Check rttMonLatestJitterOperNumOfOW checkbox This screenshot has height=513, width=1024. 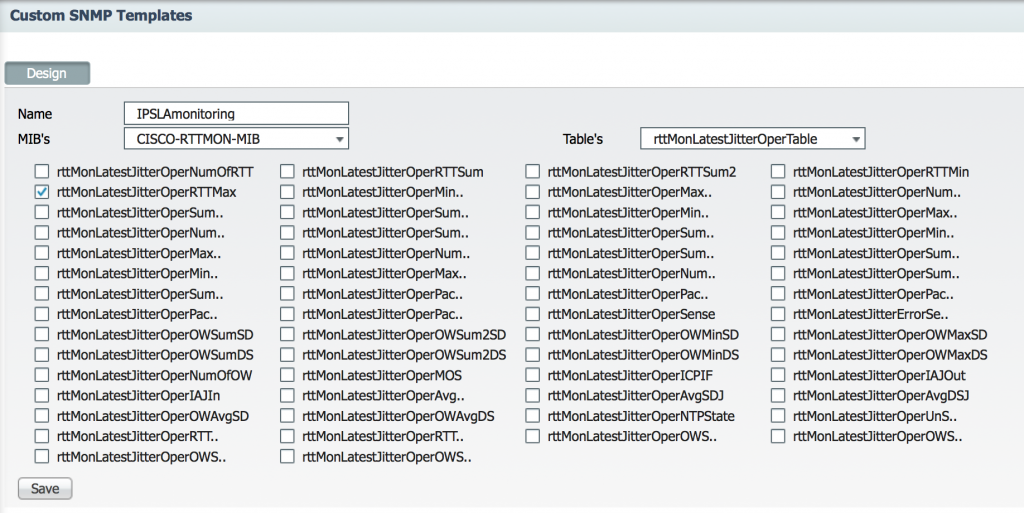[42, 375]
